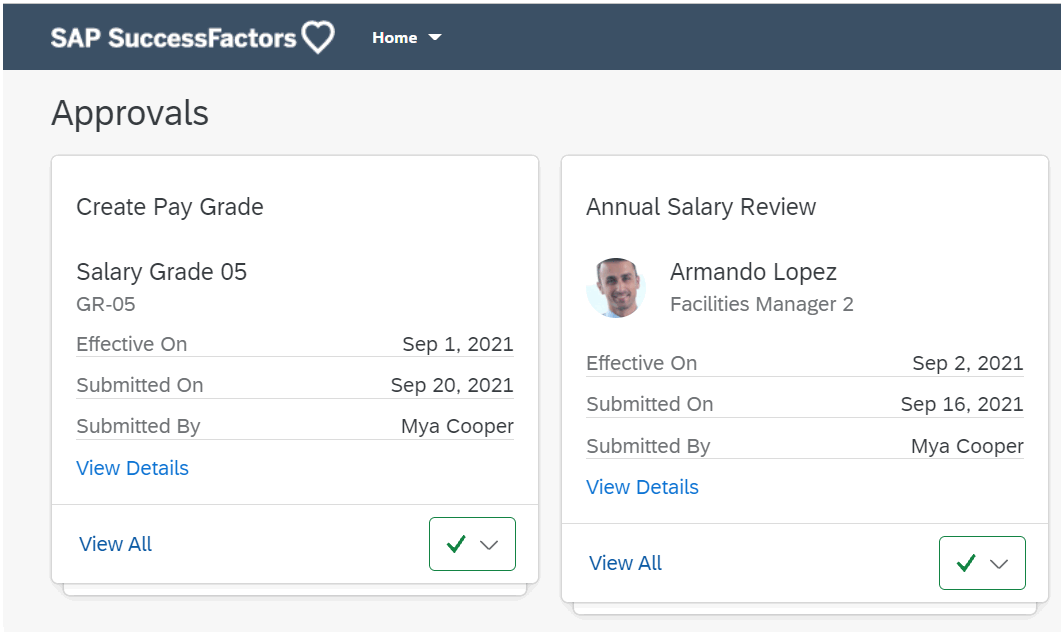This screenshot has height=632, width=1061.
Task: Select the Create Pay Grade card title
Action: click(x=170, y=207)
